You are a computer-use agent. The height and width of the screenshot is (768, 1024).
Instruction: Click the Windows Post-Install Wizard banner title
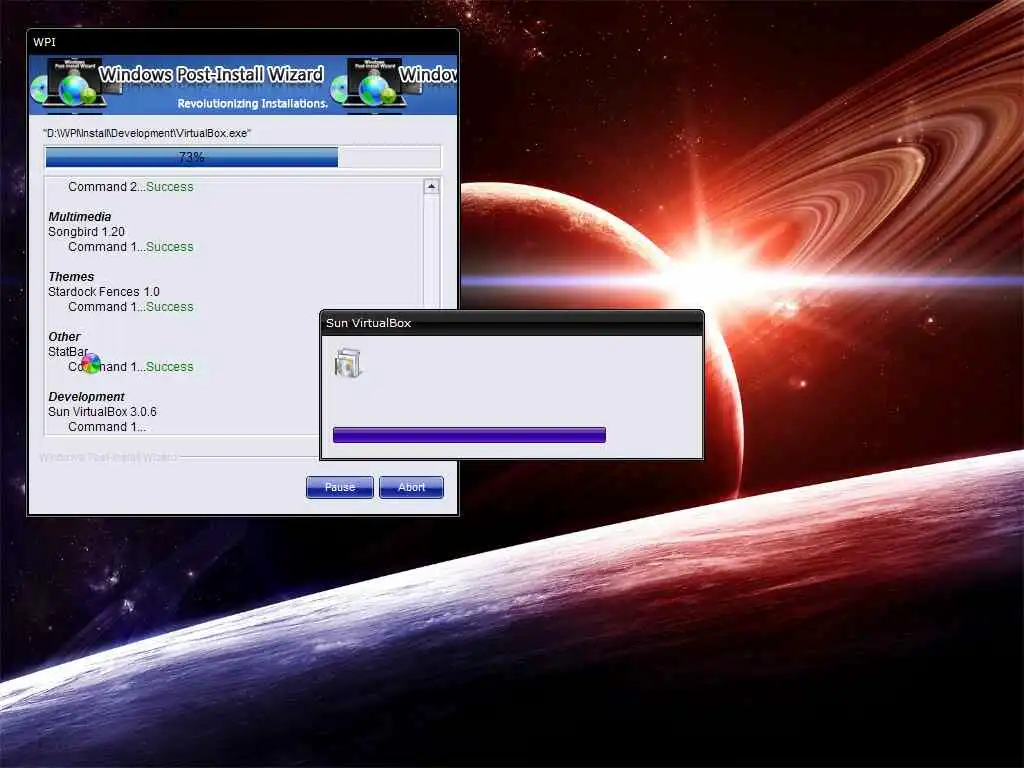(212, 74)
